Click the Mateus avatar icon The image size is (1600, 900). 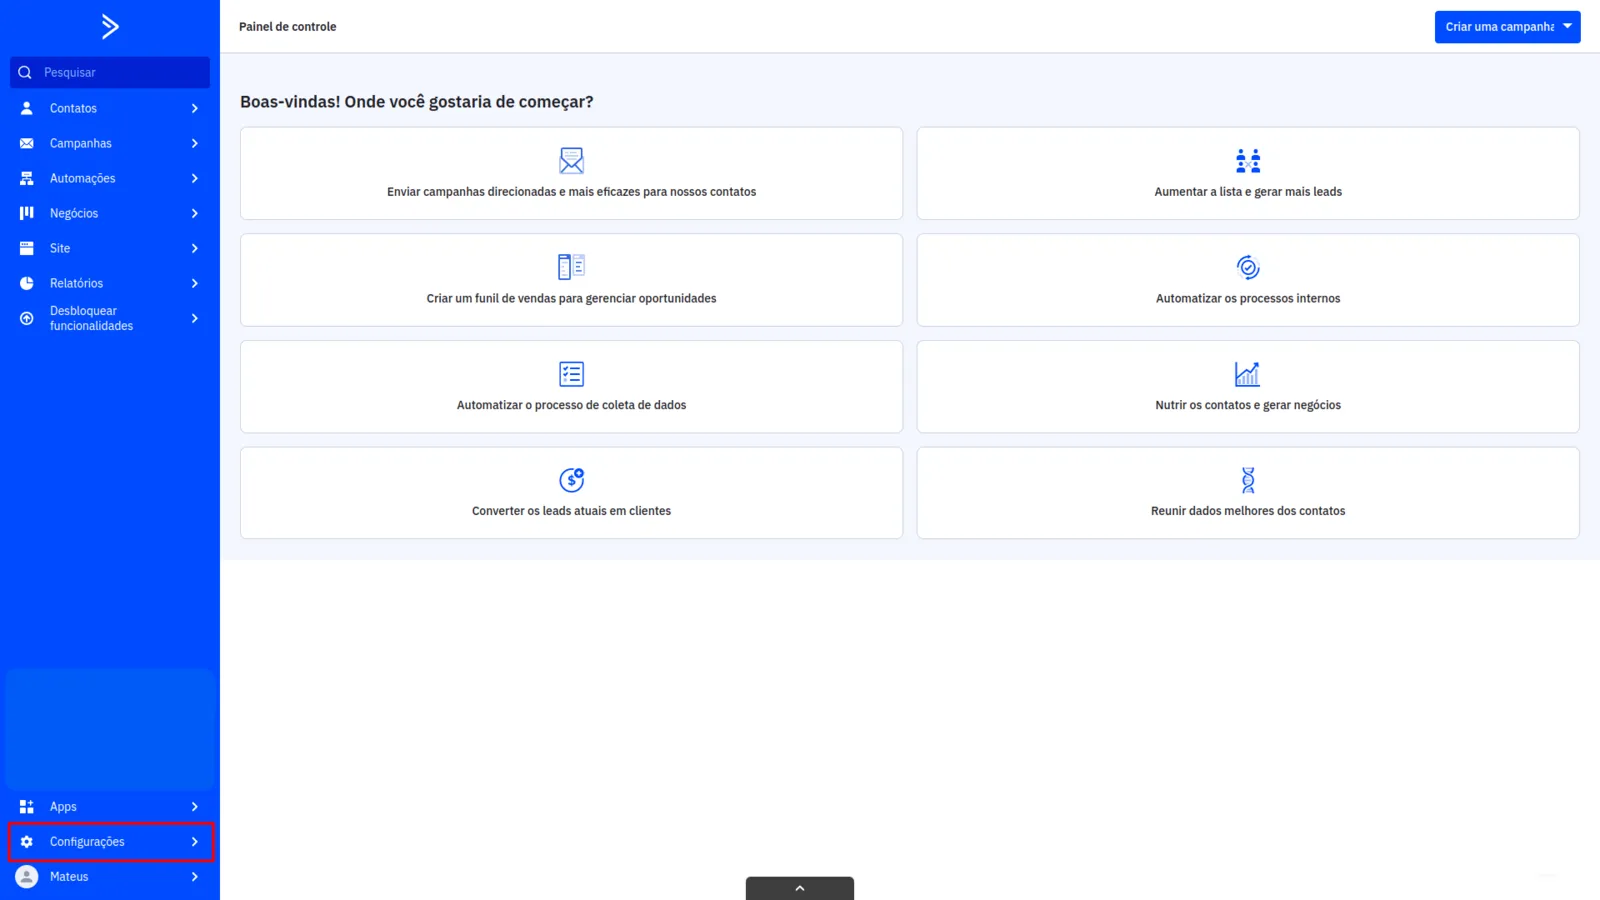(x=27, y=877)
